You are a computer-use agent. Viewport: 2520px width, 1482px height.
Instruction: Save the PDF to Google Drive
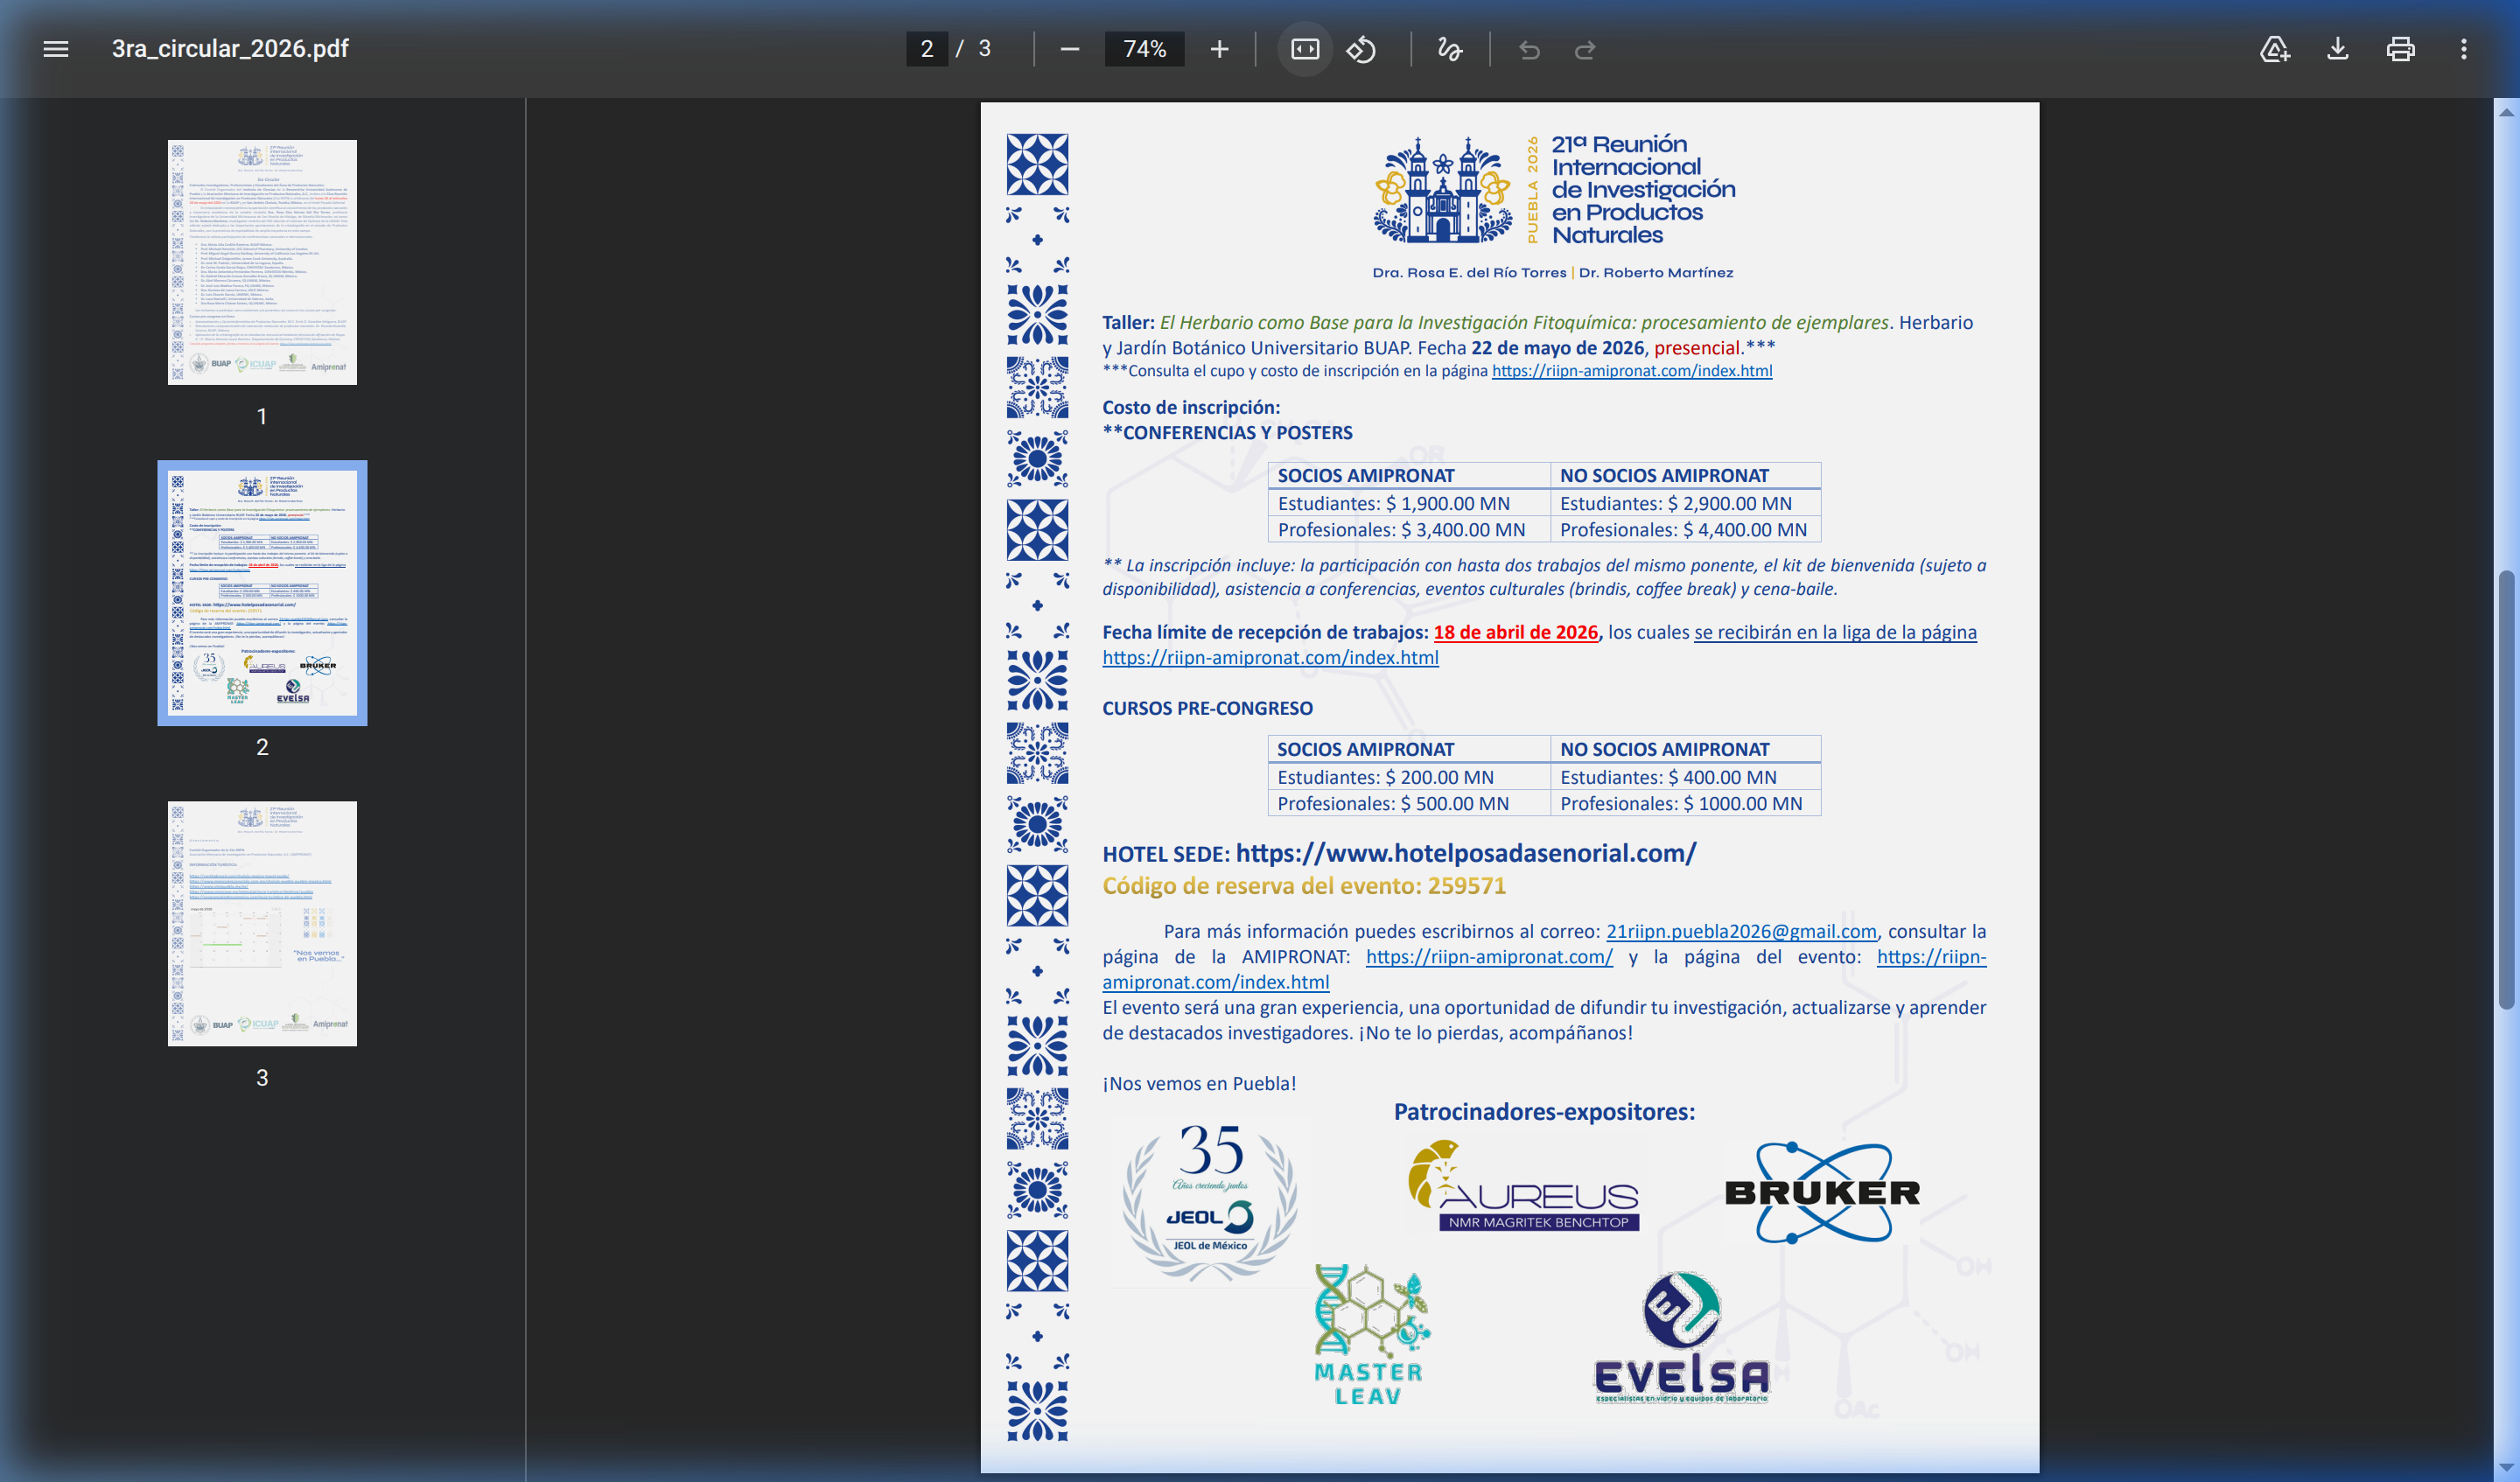coord(2274,49)
